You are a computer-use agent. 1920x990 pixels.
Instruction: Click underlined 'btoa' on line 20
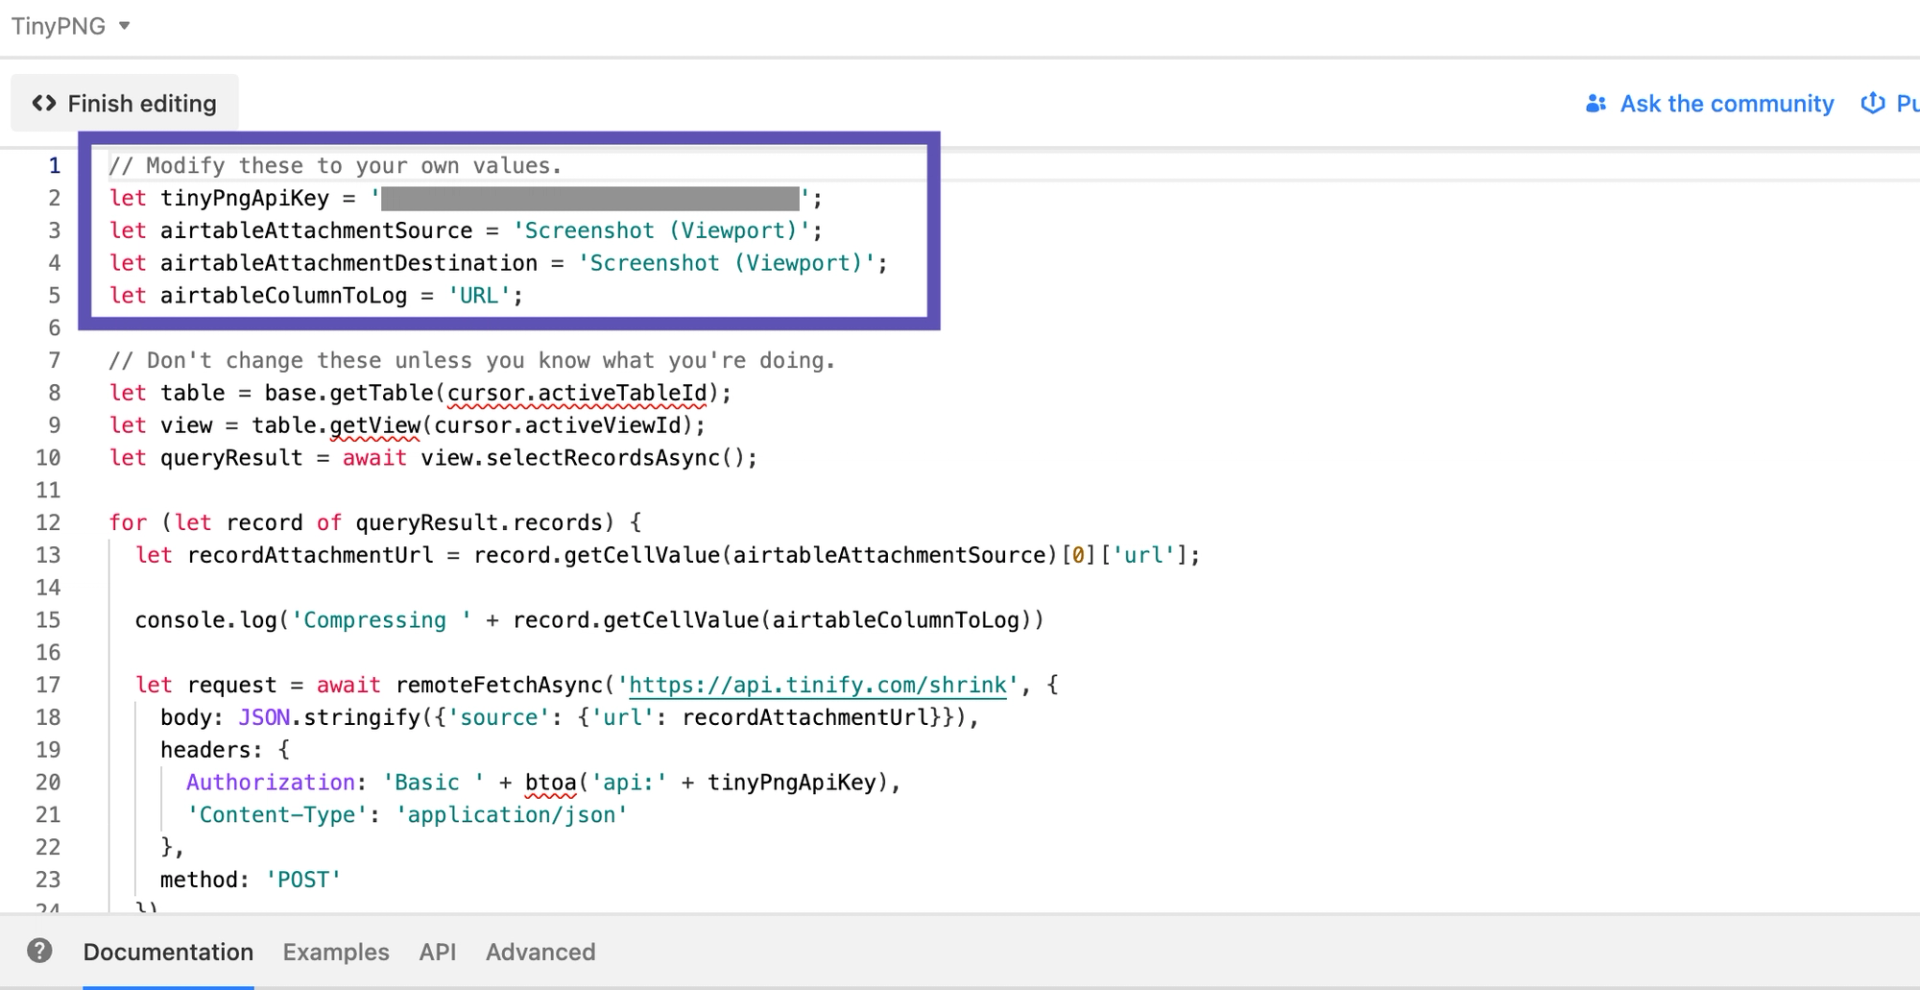point(551,783)
